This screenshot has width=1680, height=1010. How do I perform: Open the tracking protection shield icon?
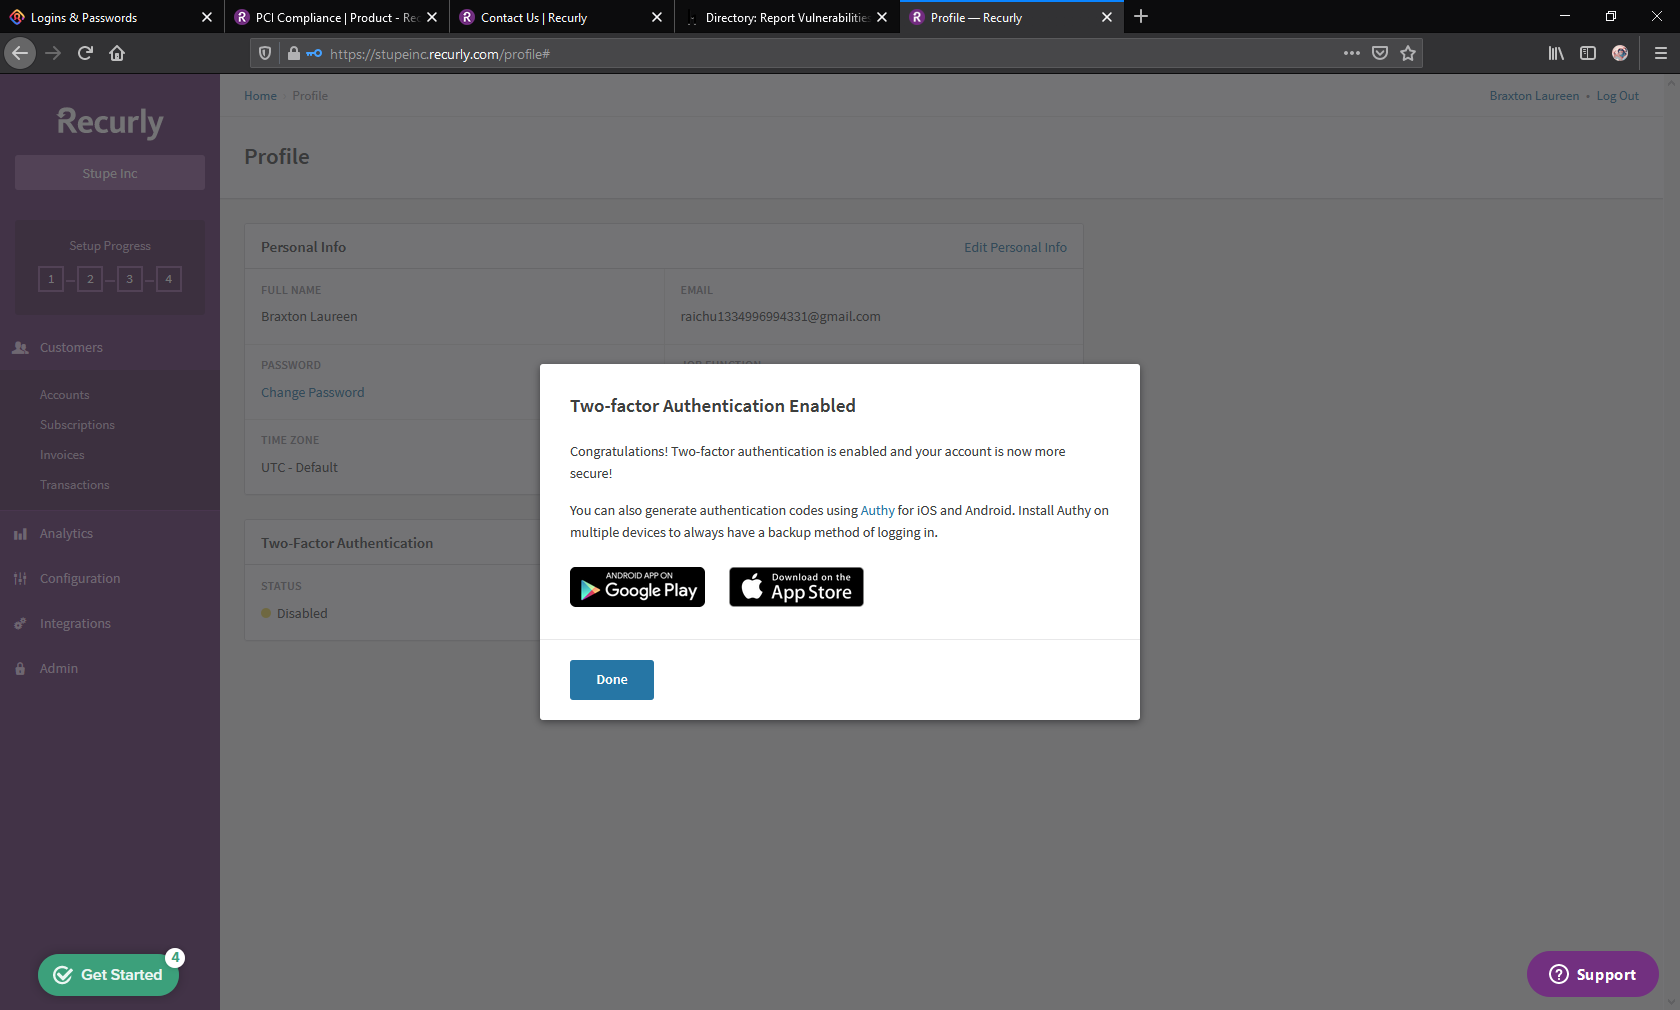[x=265, y=54]
